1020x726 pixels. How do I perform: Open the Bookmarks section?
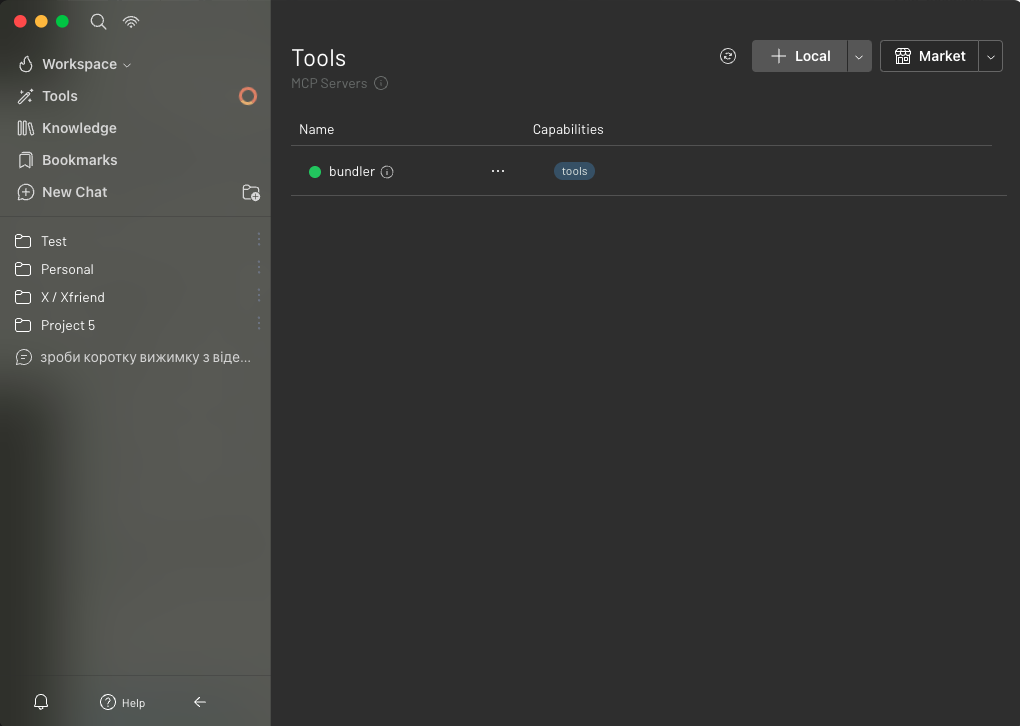79,160
